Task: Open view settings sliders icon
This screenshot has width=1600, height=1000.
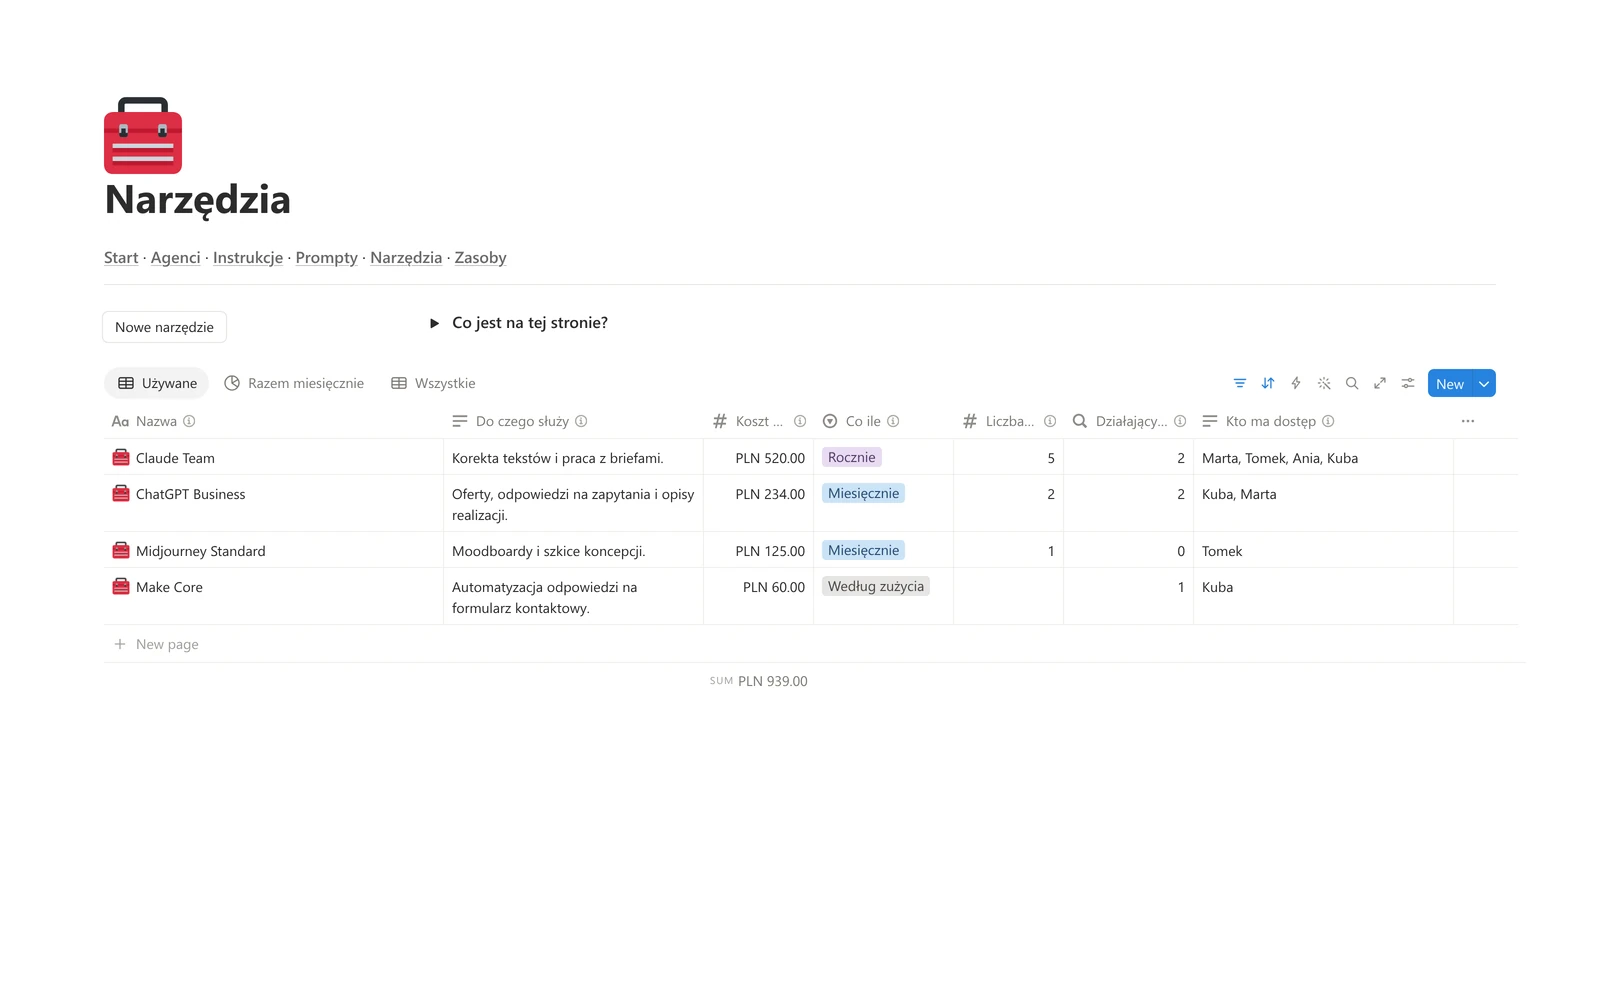Action: pos(1408,383)
